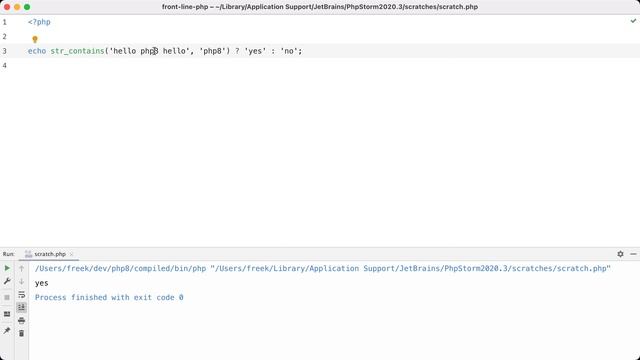Click 'Process finished with exit code 0'
Viewport: 640px width, 360px height.
pyautogui.click(x=109, y=297)
